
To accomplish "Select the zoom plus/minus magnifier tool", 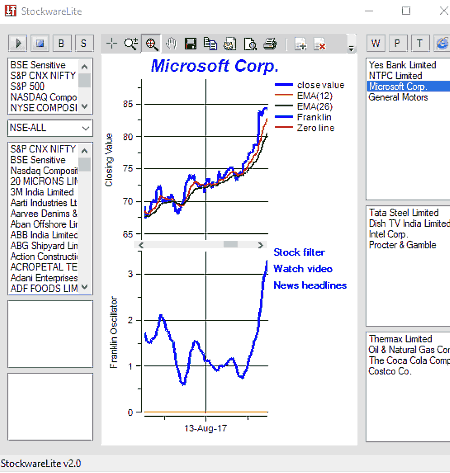I will pos(131,44).
